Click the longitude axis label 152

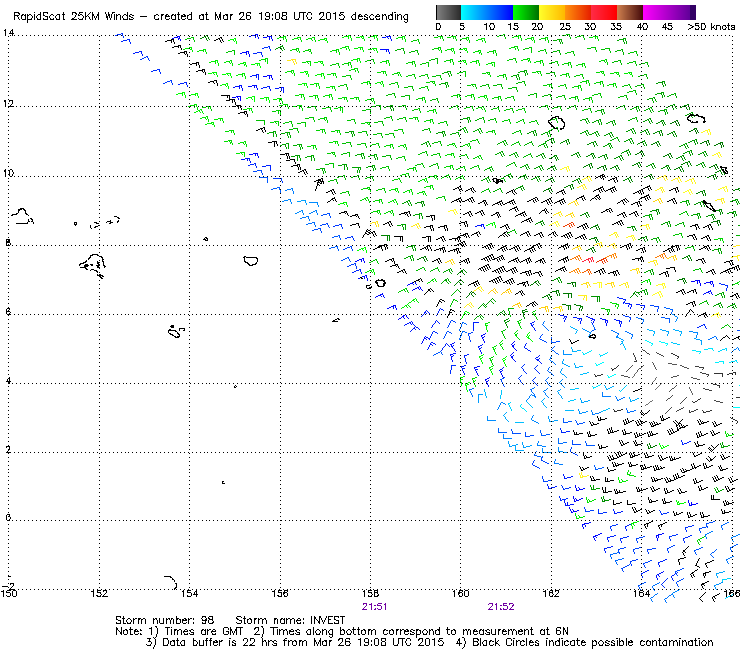point(99,594)
